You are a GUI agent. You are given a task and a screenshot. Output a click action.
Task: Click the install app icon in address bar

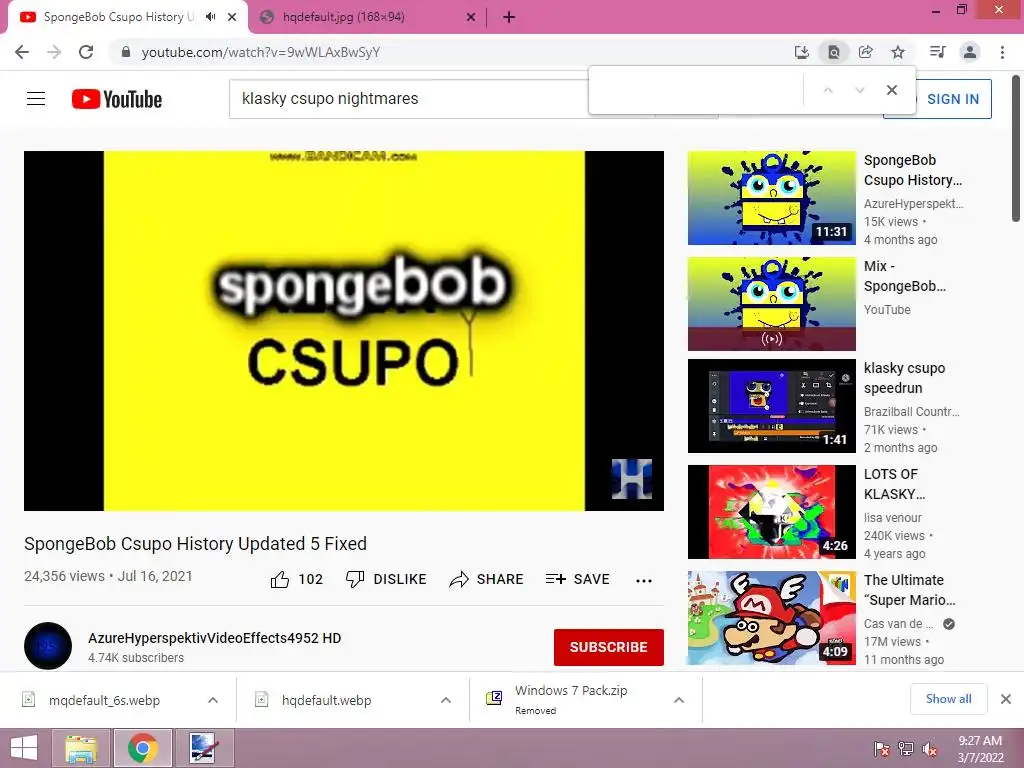(801, 52)
